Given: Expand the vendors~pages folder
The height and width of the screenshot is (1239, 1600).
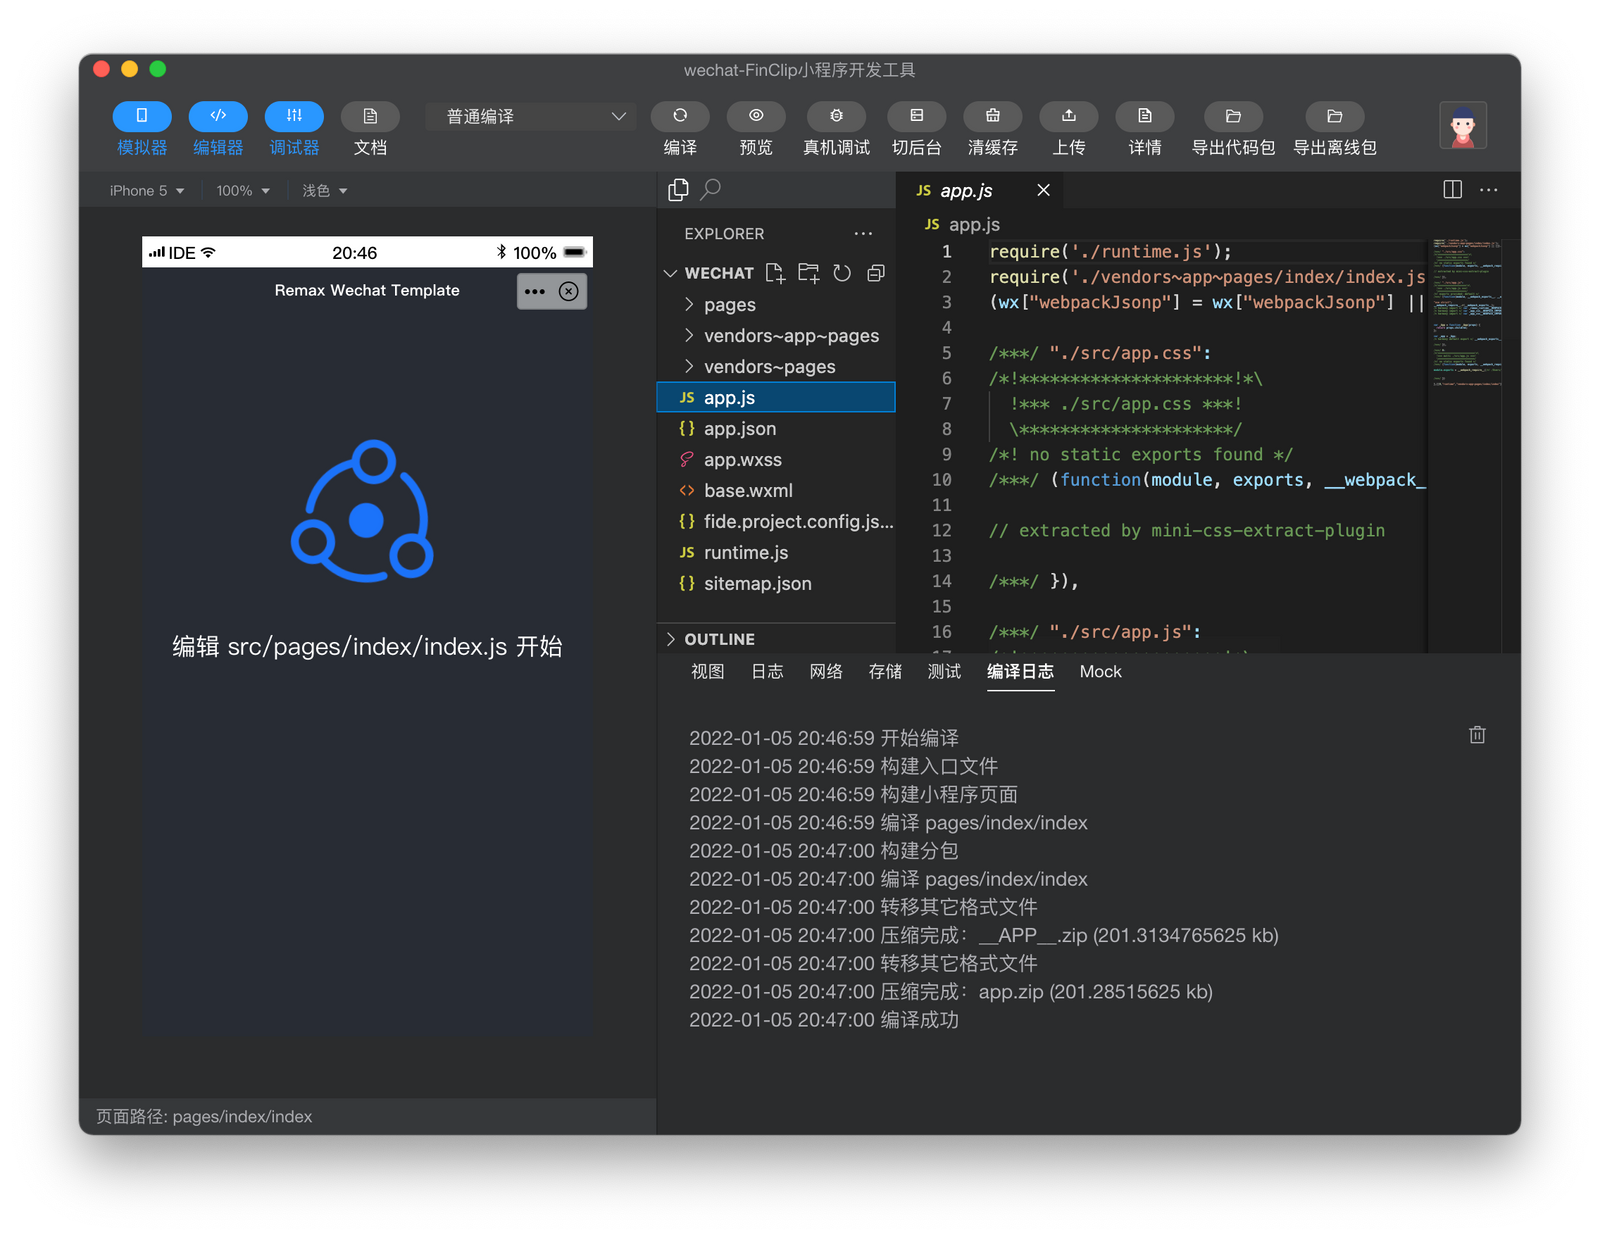Looking at the screenshot, I should (x=776, y=367).
